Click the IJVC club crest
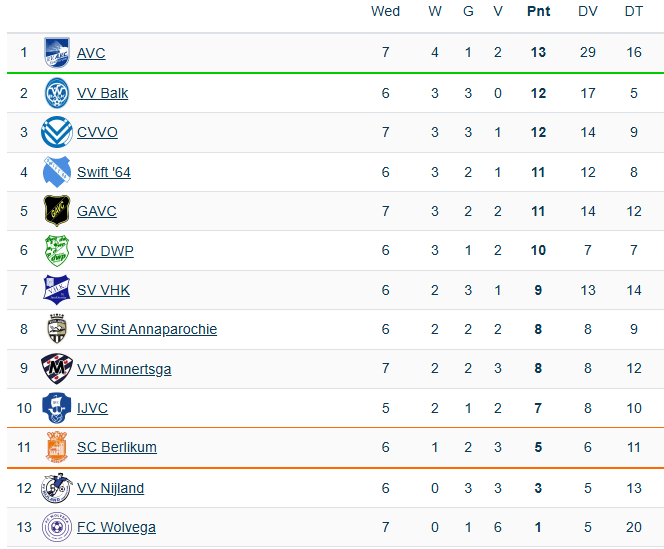The height and width of the screenshot is (549, 664). click(56, 408)
